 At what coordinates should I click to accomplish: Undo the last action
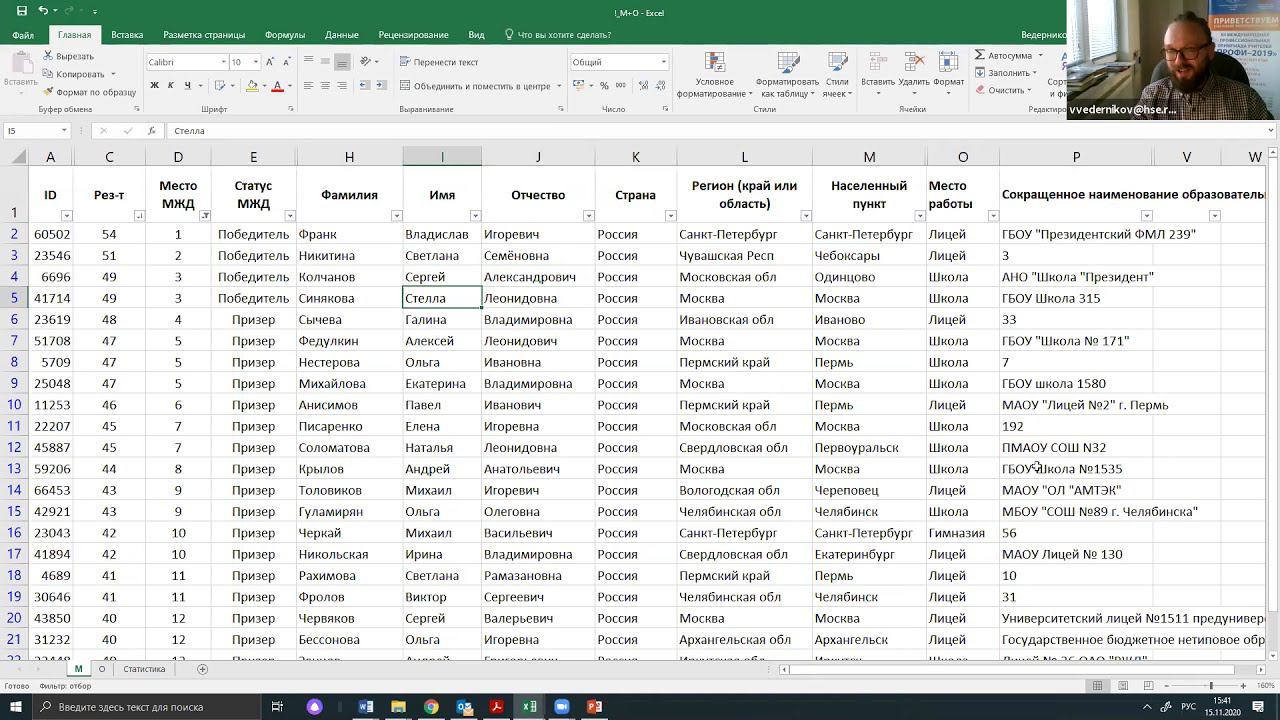pyautogui.click(x=43, y=11)
